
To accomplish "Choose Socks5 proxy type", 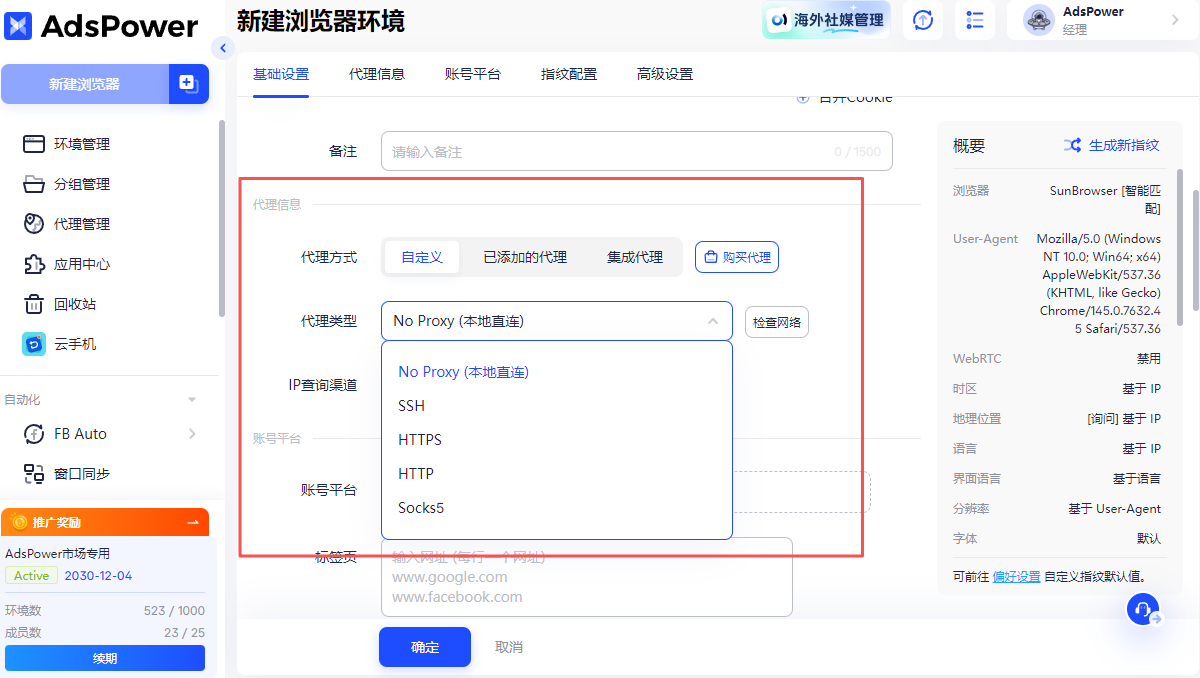I will click(557, 508).
